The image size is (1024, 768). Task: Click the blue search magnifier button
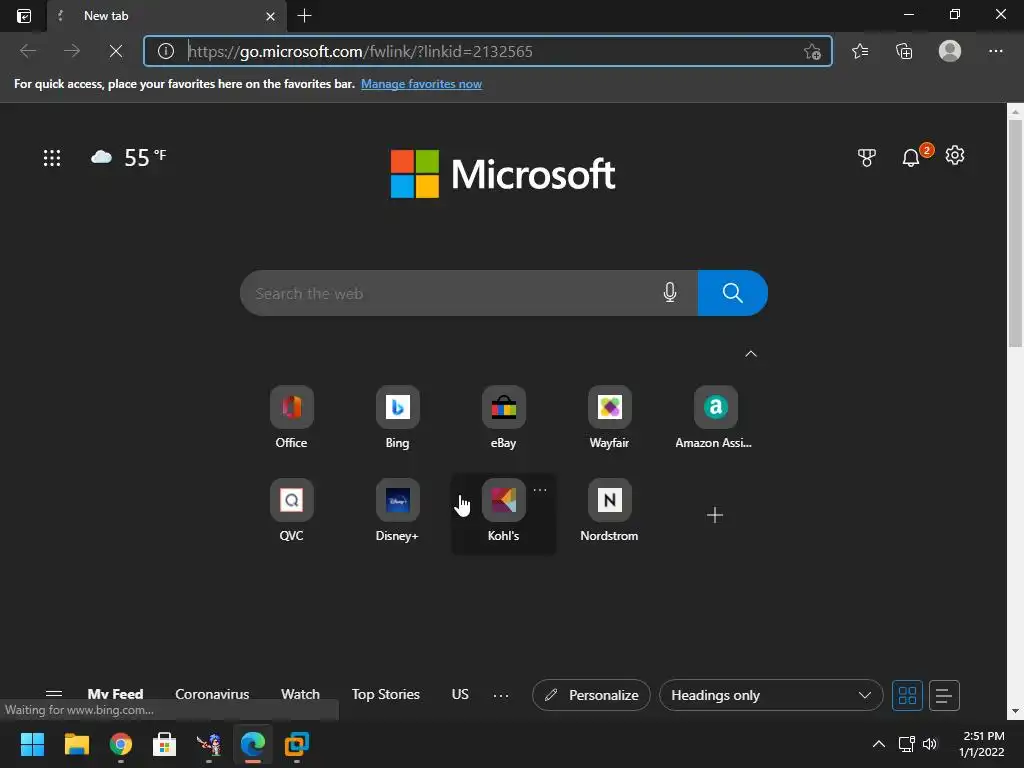(733, 293)
